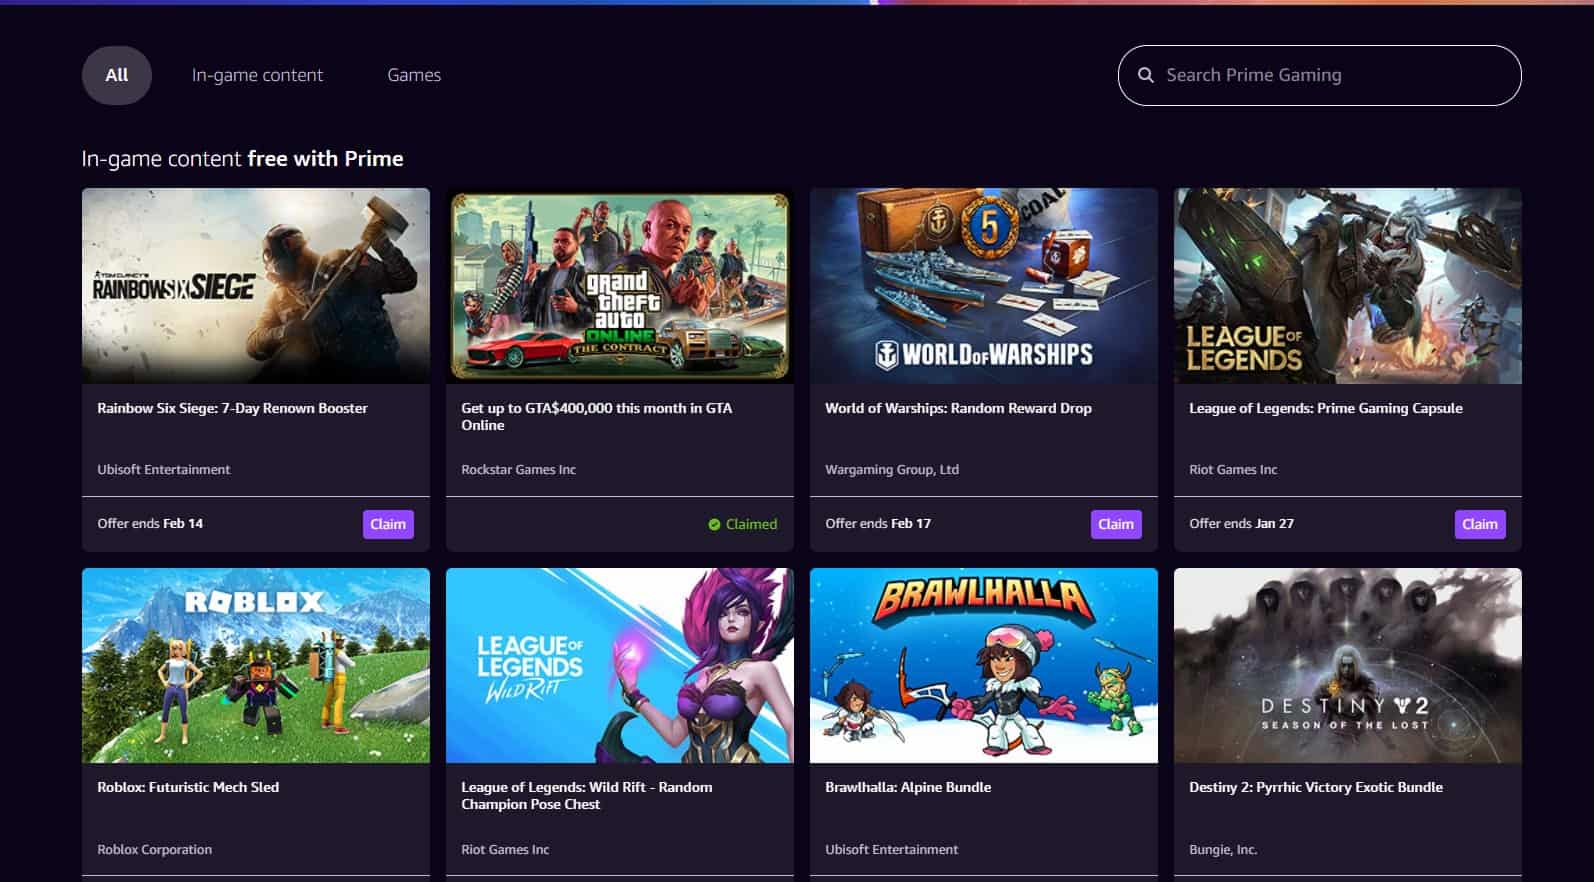Open the Roblox cover image
Viewport: 1594px width, 882px height.
coord(256,666)
